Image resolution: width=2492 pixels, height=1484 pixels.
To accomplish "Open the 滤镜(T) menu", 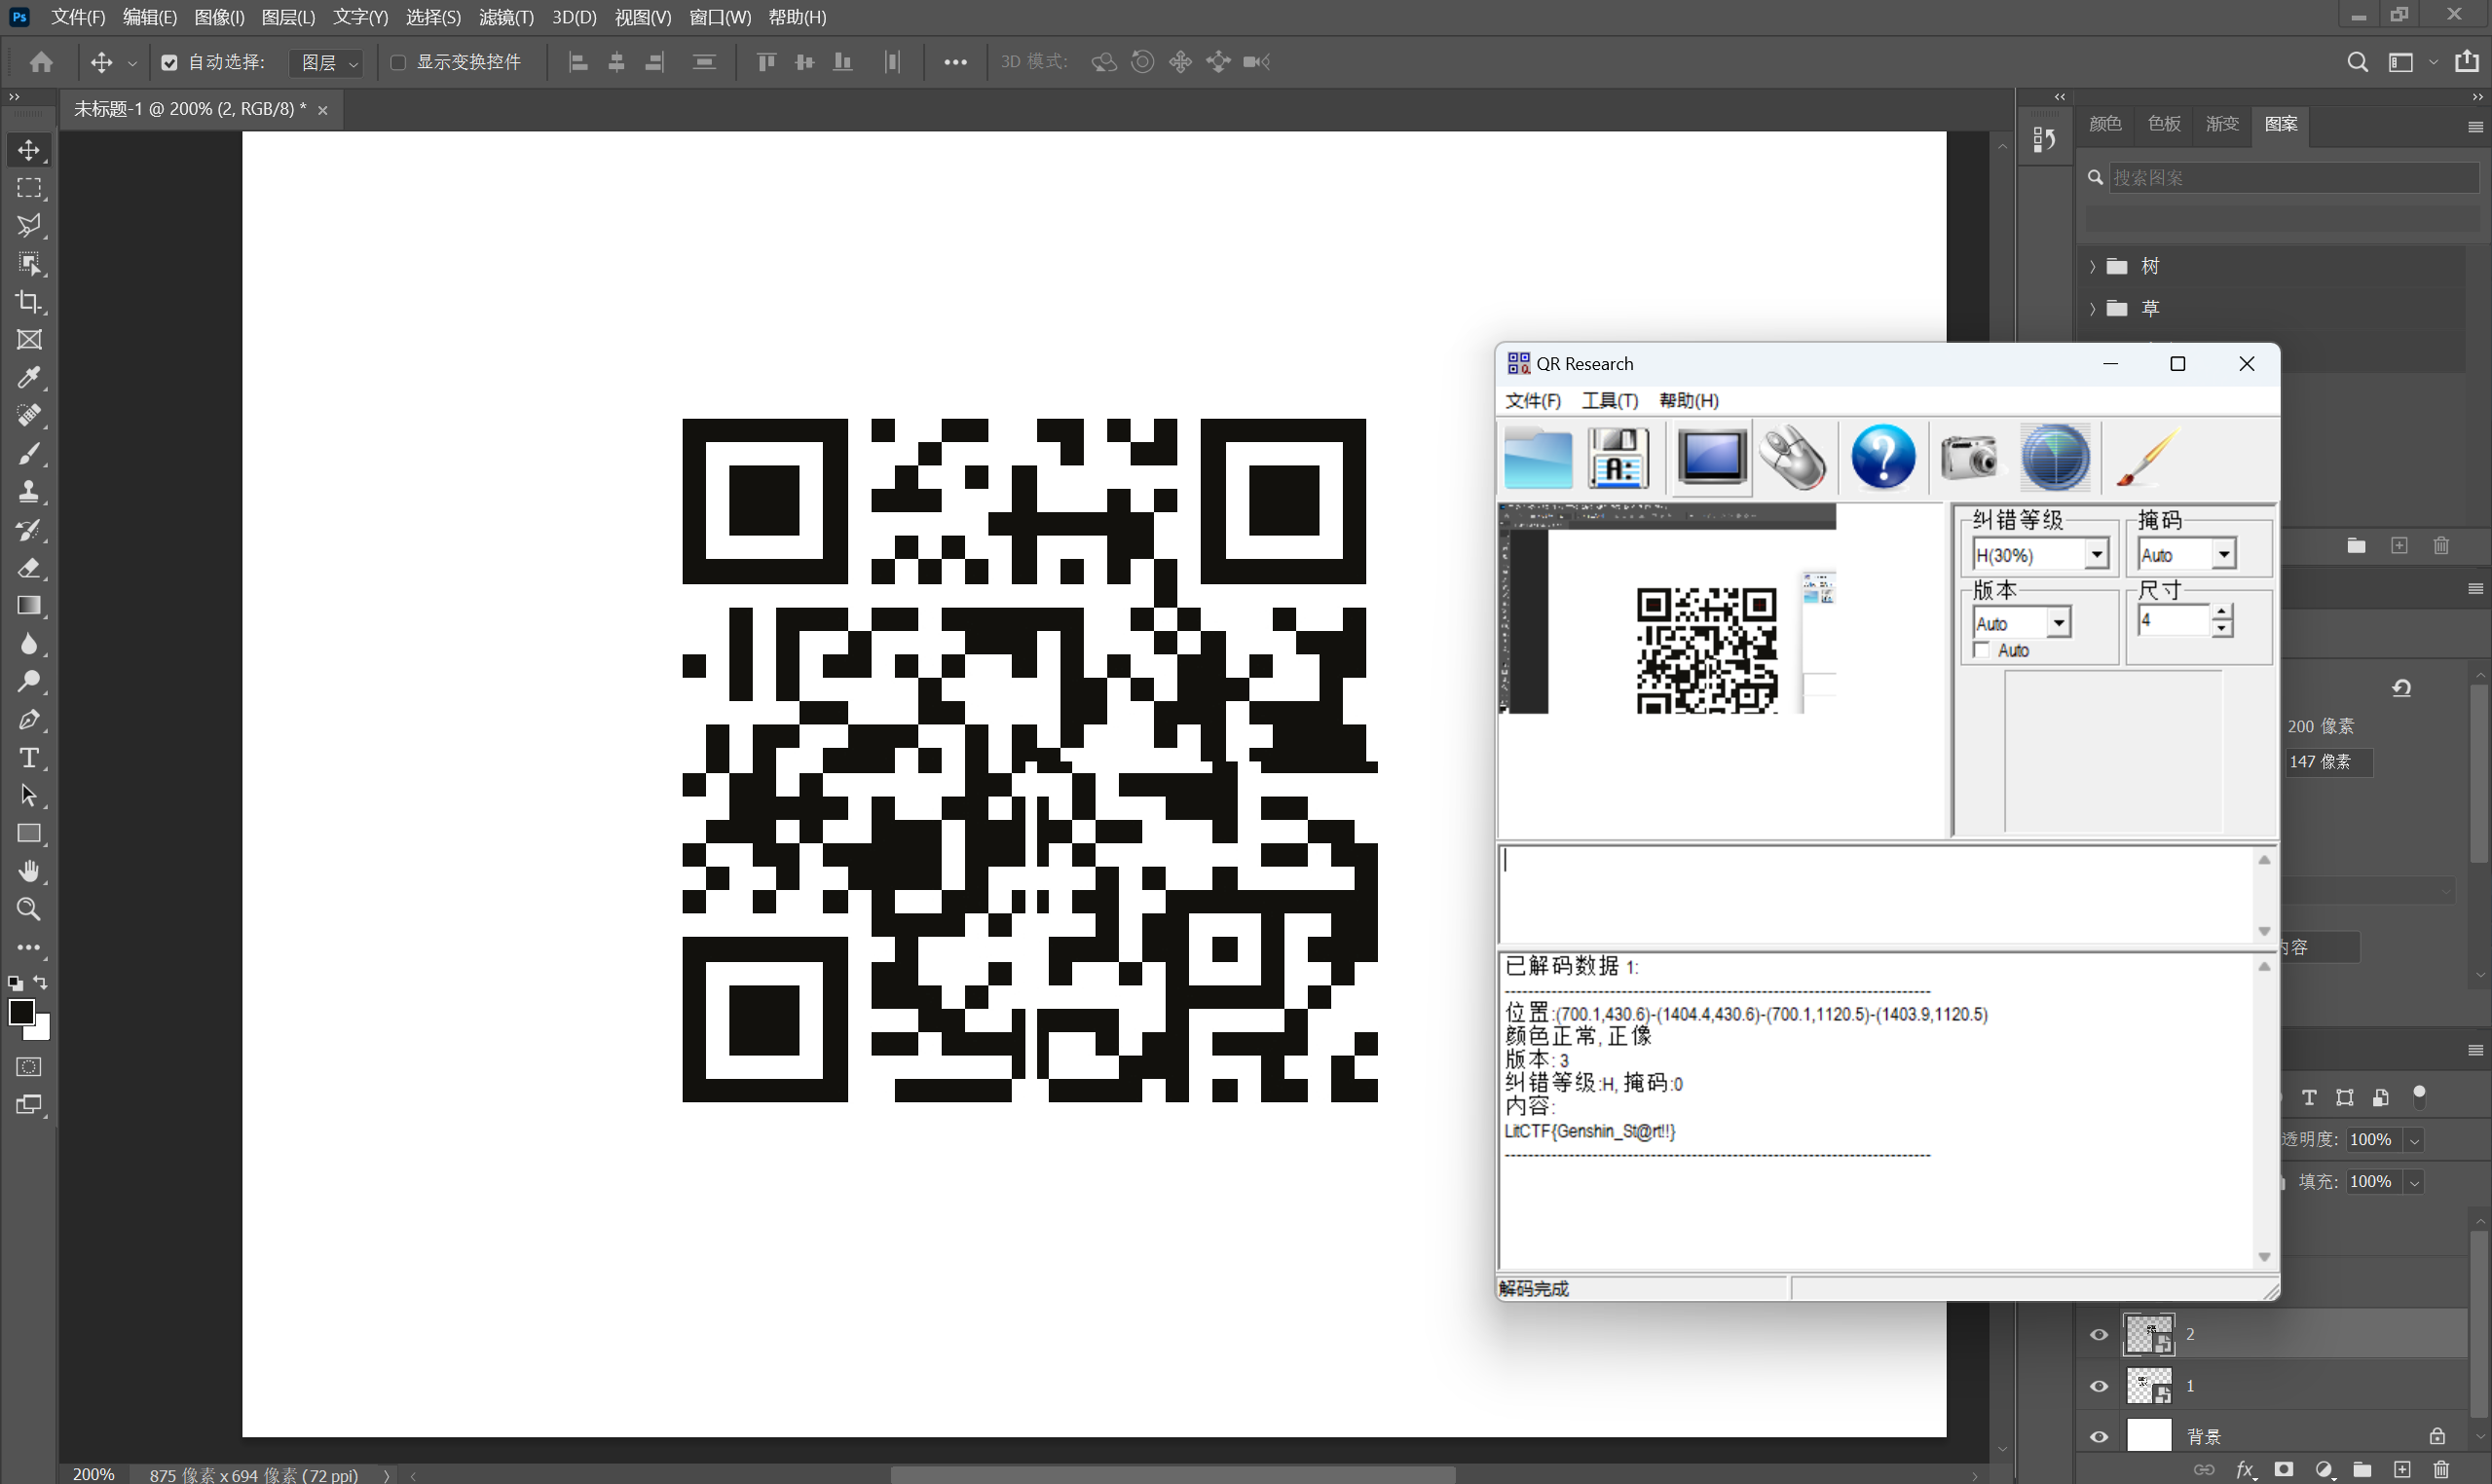I will (506, 17).
